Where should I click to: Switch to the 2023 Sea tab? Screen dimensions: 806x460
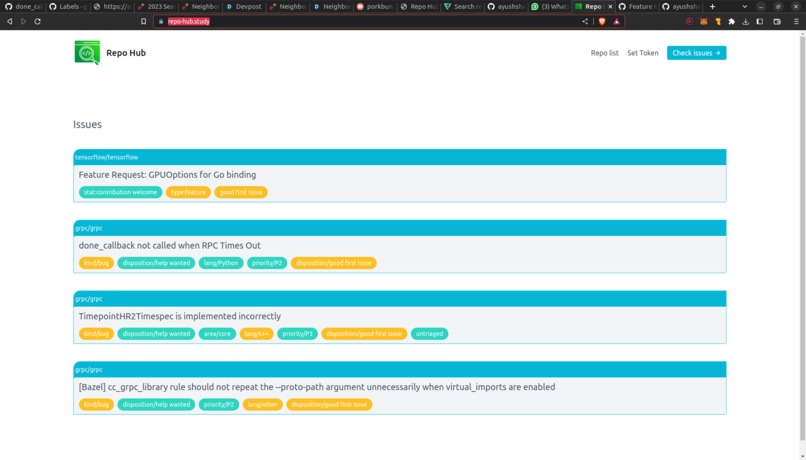[x=156, y=7]
